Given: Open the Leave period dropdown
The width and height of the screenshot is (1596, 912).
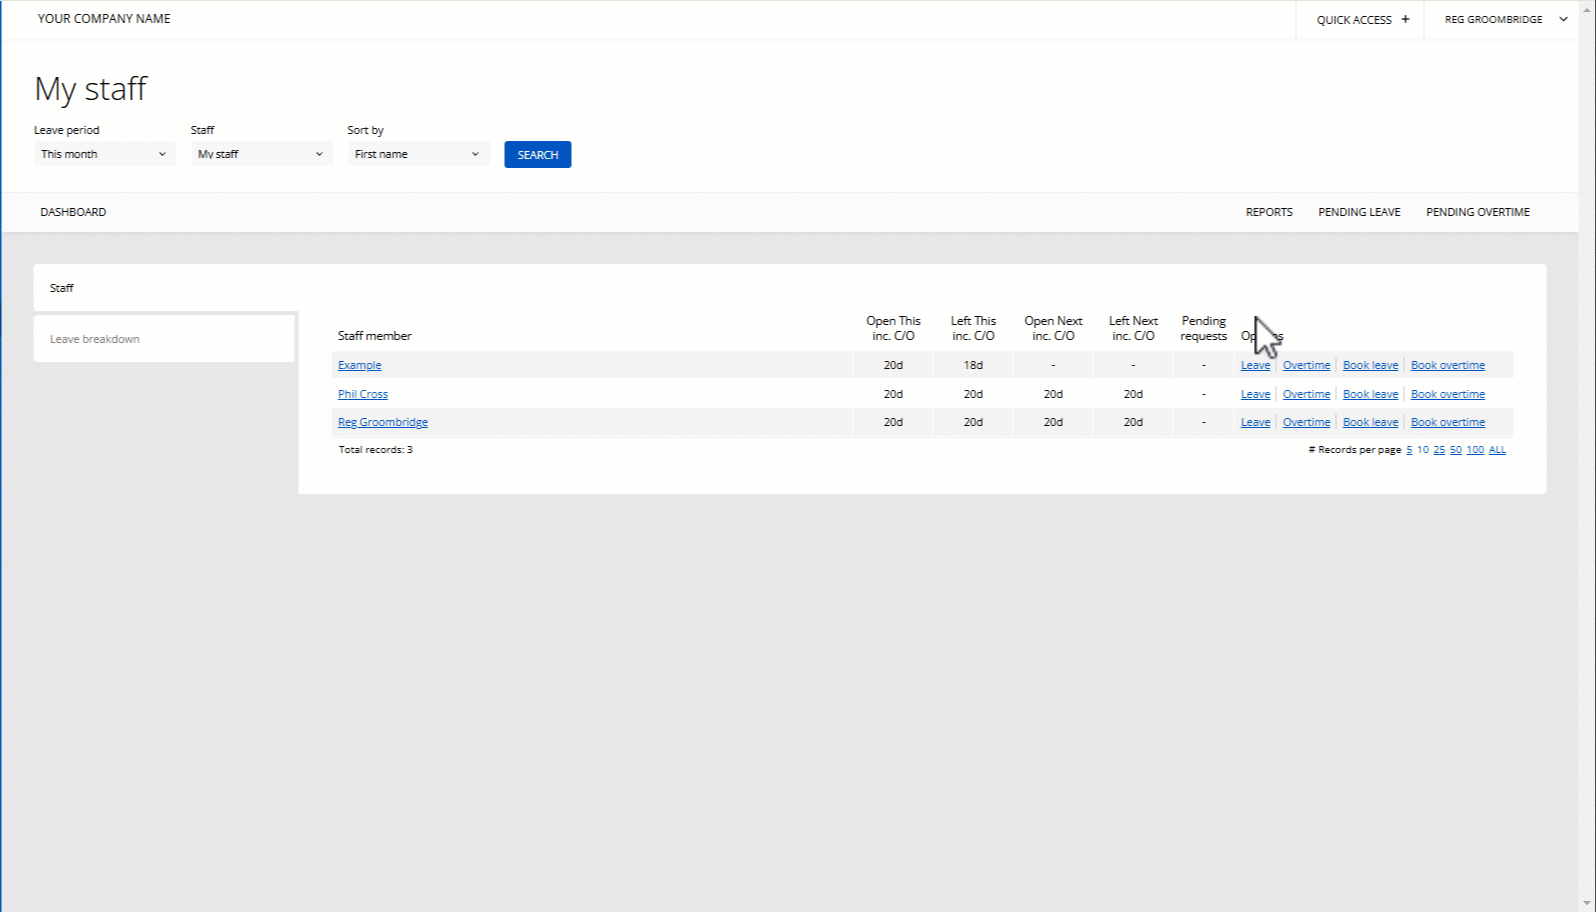Looking at the screenshot, I should [104, 154].
